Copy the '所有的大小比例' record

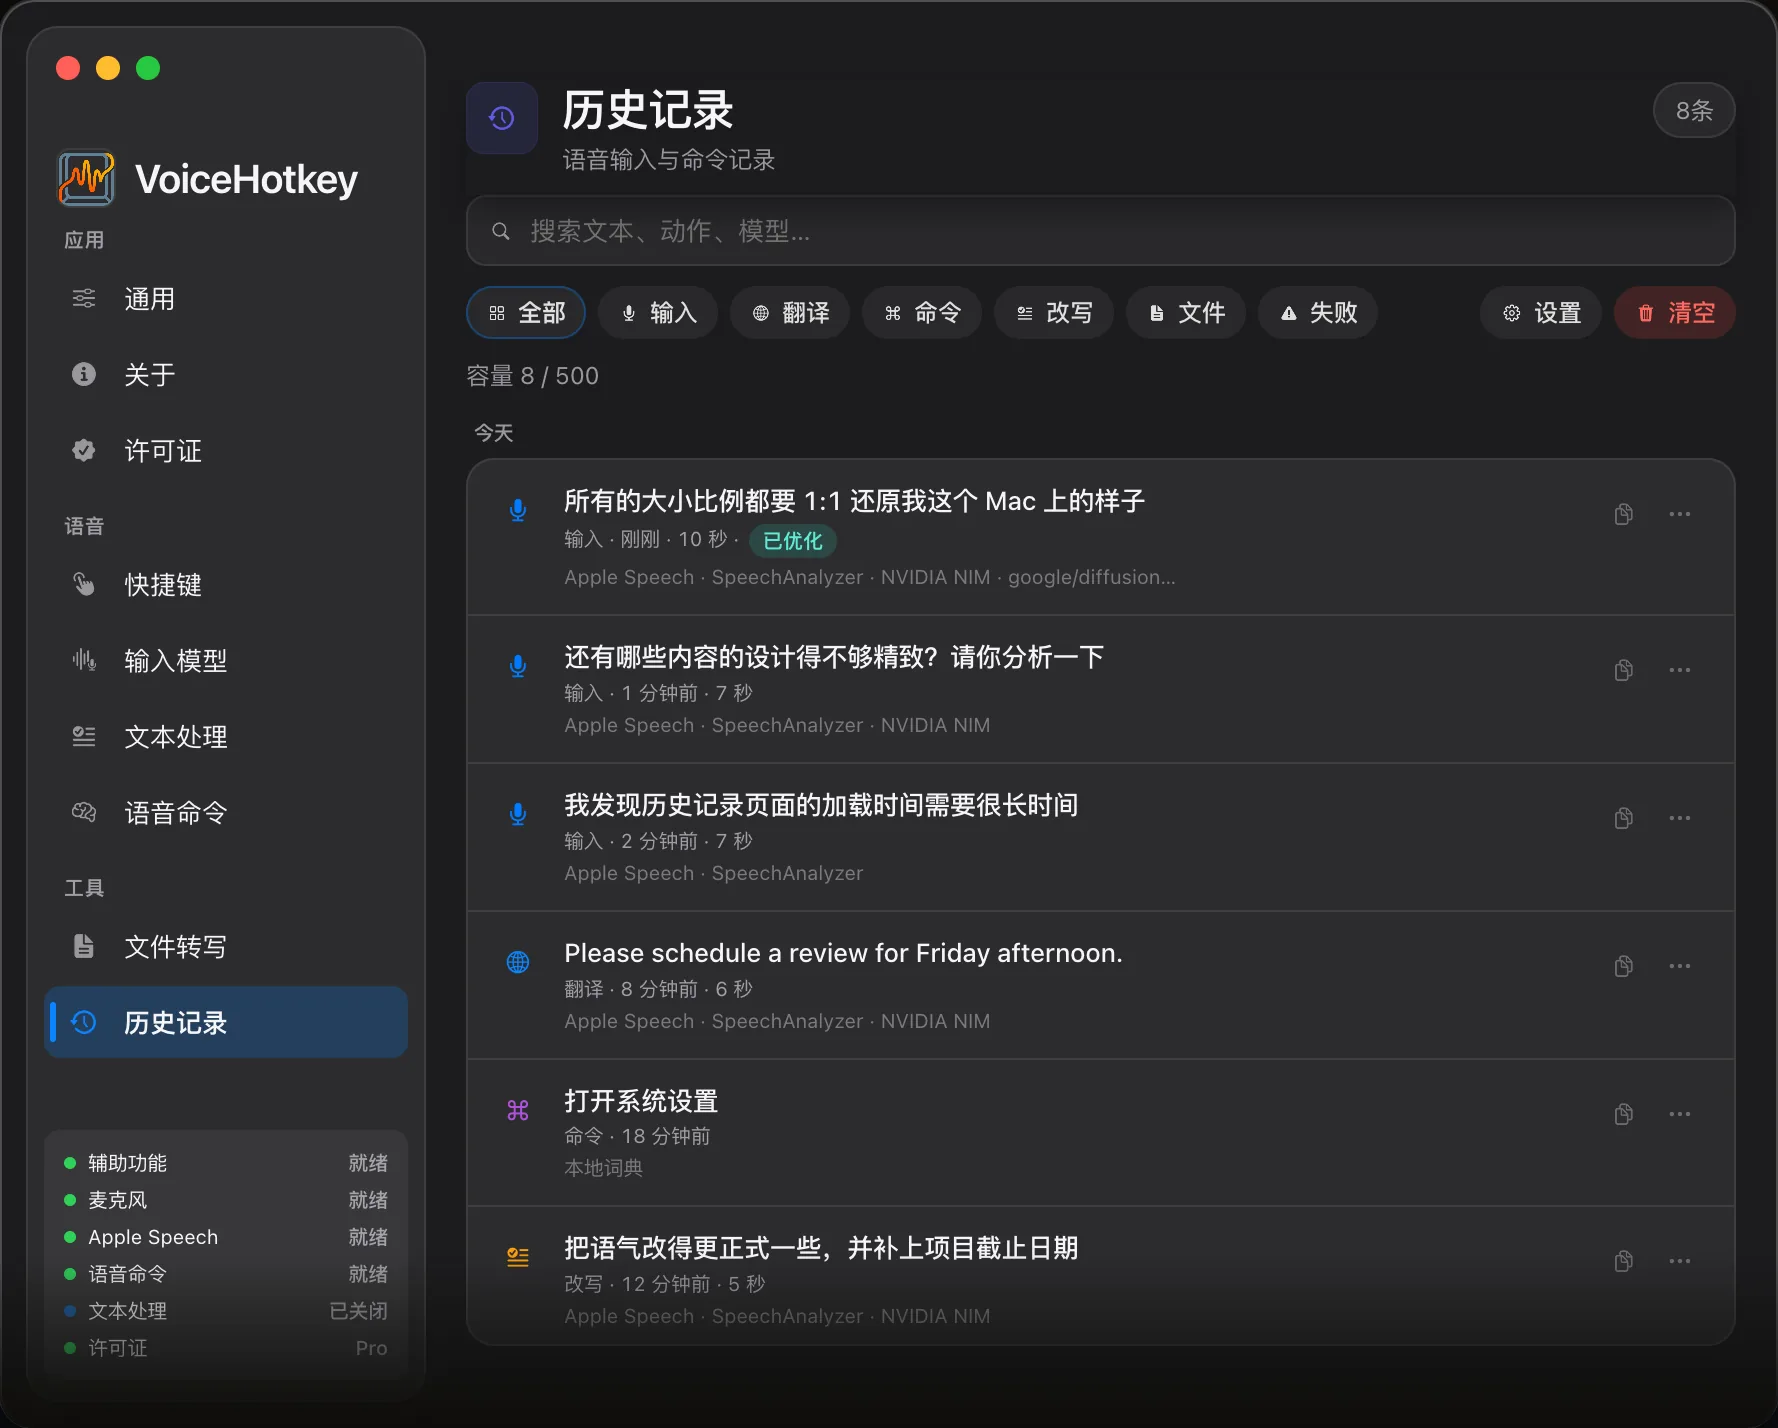(x=1624, y=514)
